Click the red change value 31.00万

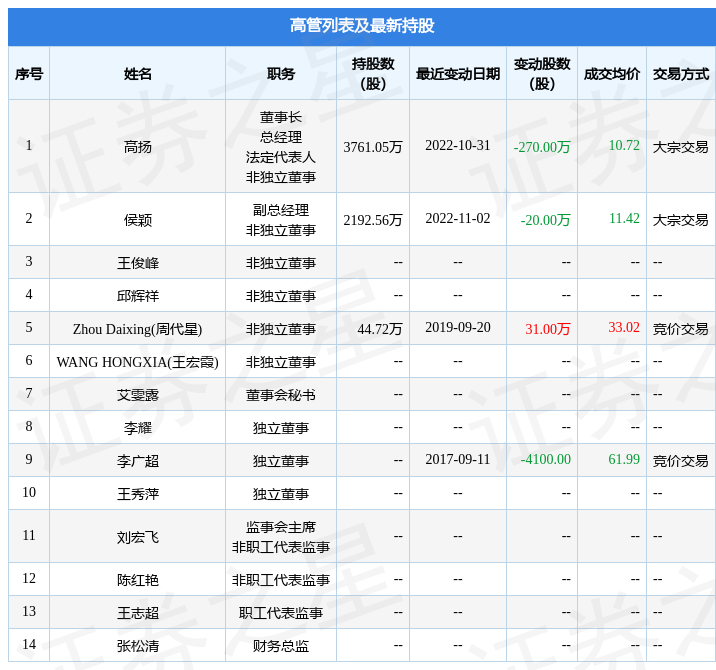(548, 329)
